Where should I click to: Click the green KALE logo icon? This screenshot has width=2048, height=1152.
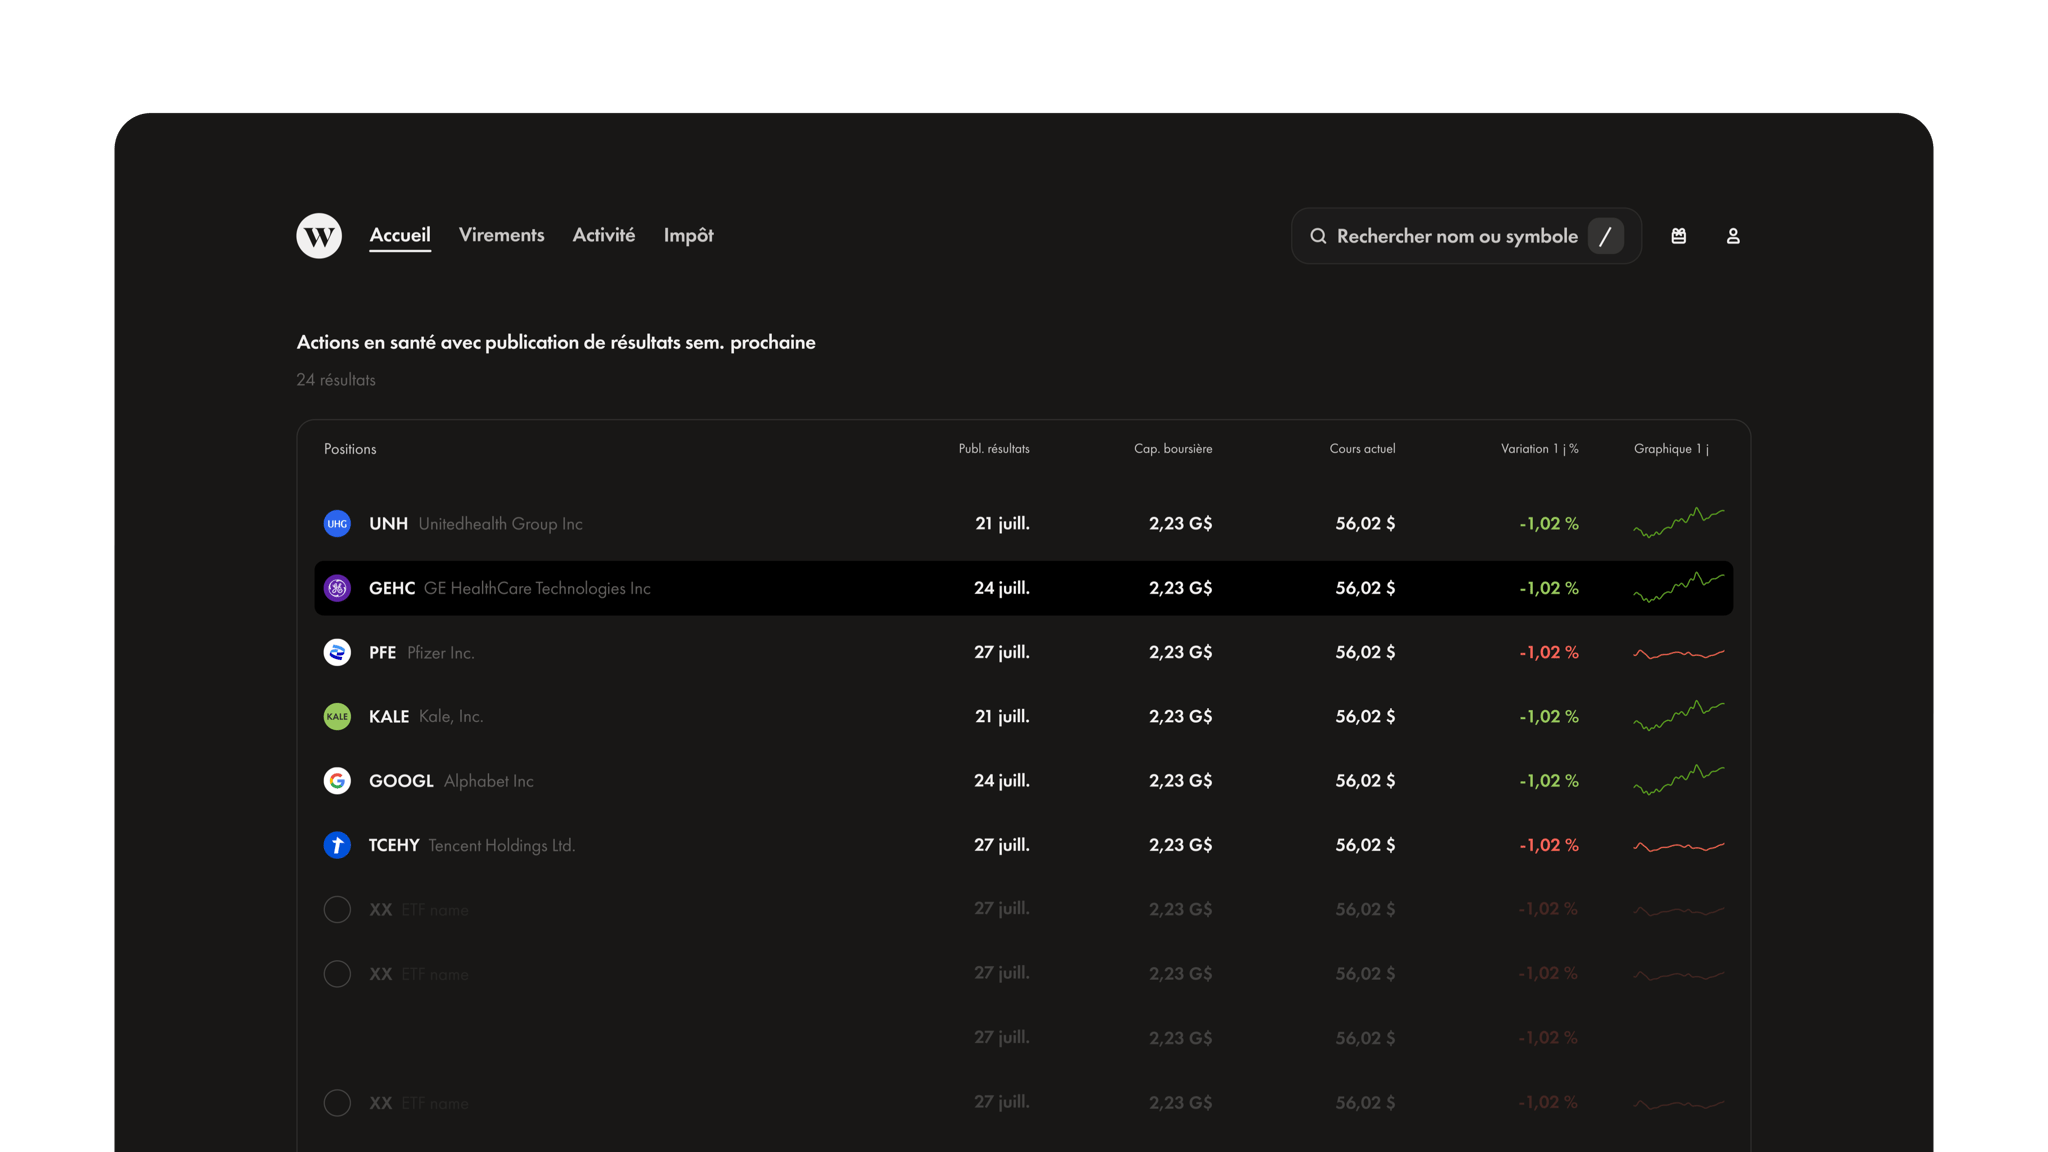337,717
